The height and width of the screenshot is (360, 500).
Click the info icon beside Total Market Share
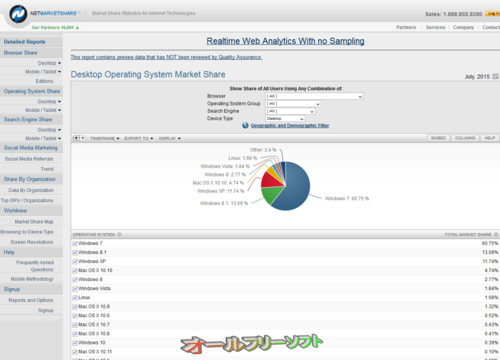coord(496,234)
